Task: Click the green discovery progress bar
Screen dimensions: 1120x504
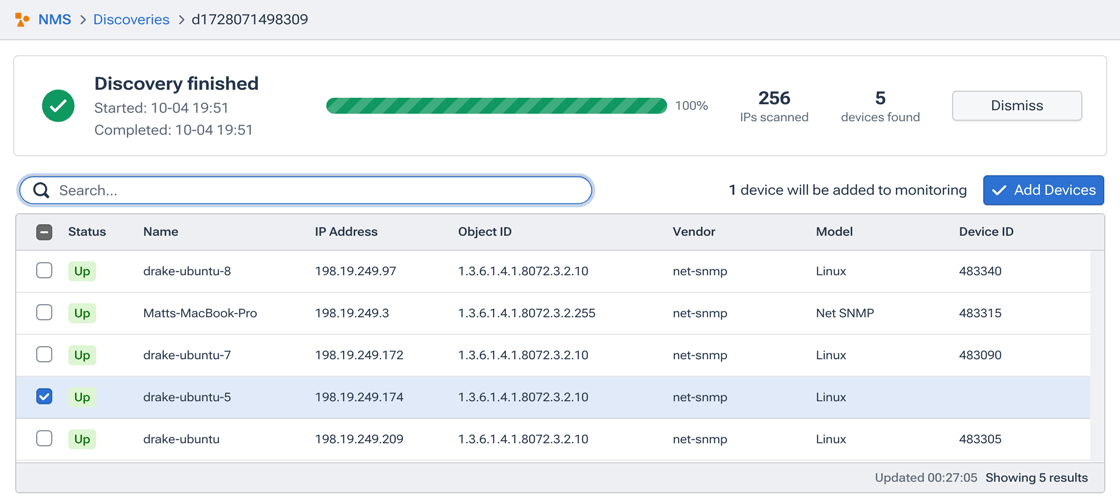Action: (496, 106)
